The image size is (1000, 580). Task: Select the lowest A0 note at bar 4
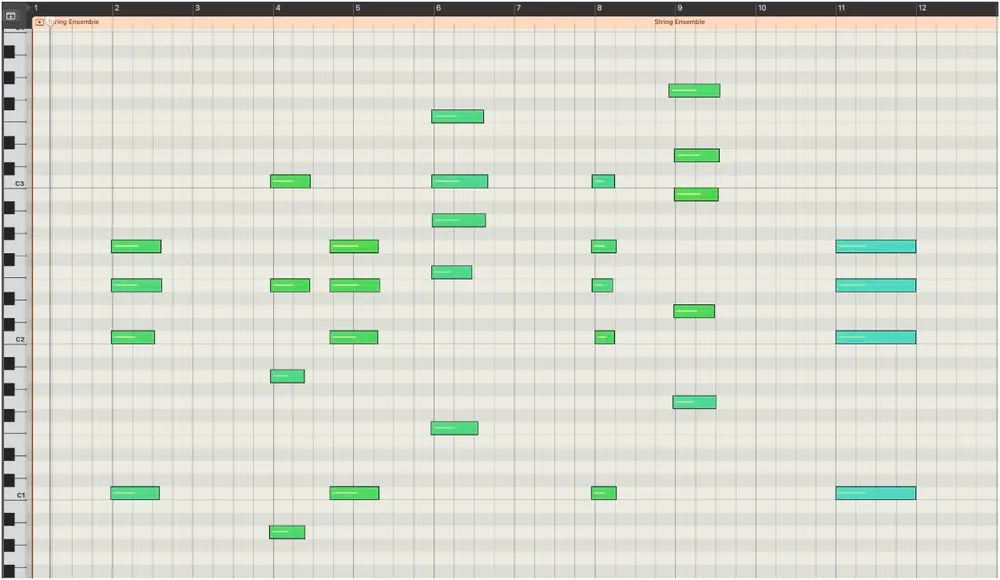pyautogui.click(x=287, y=532)
